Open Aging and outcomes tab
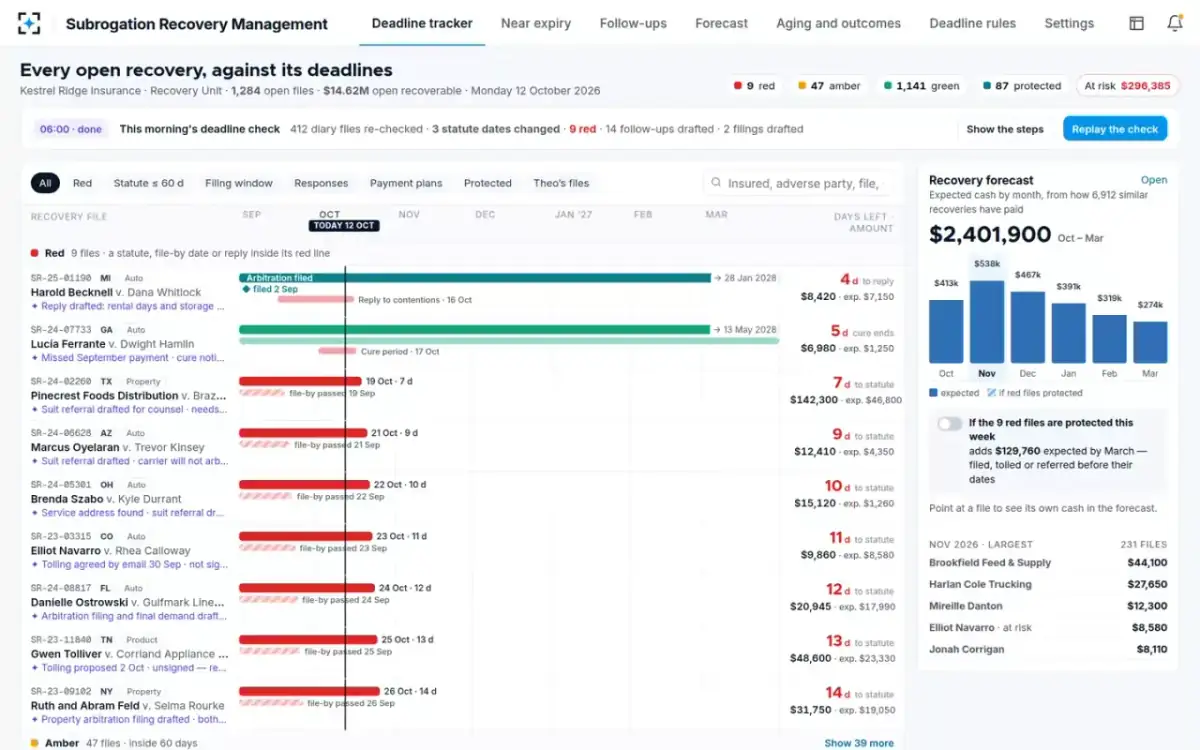 [838, 23]
